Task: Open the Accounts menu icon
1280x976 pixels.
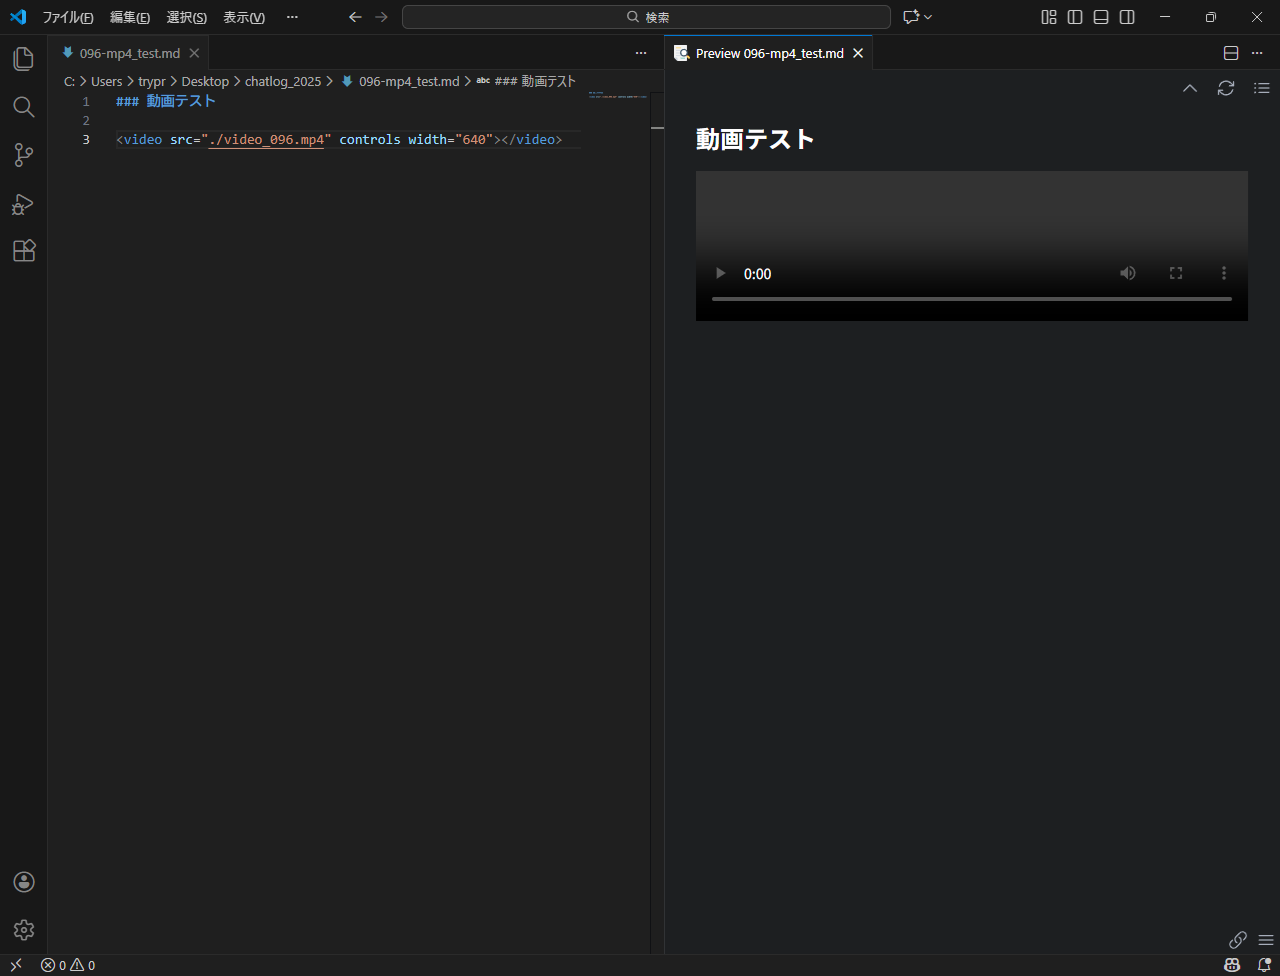Action: point(23,882)
